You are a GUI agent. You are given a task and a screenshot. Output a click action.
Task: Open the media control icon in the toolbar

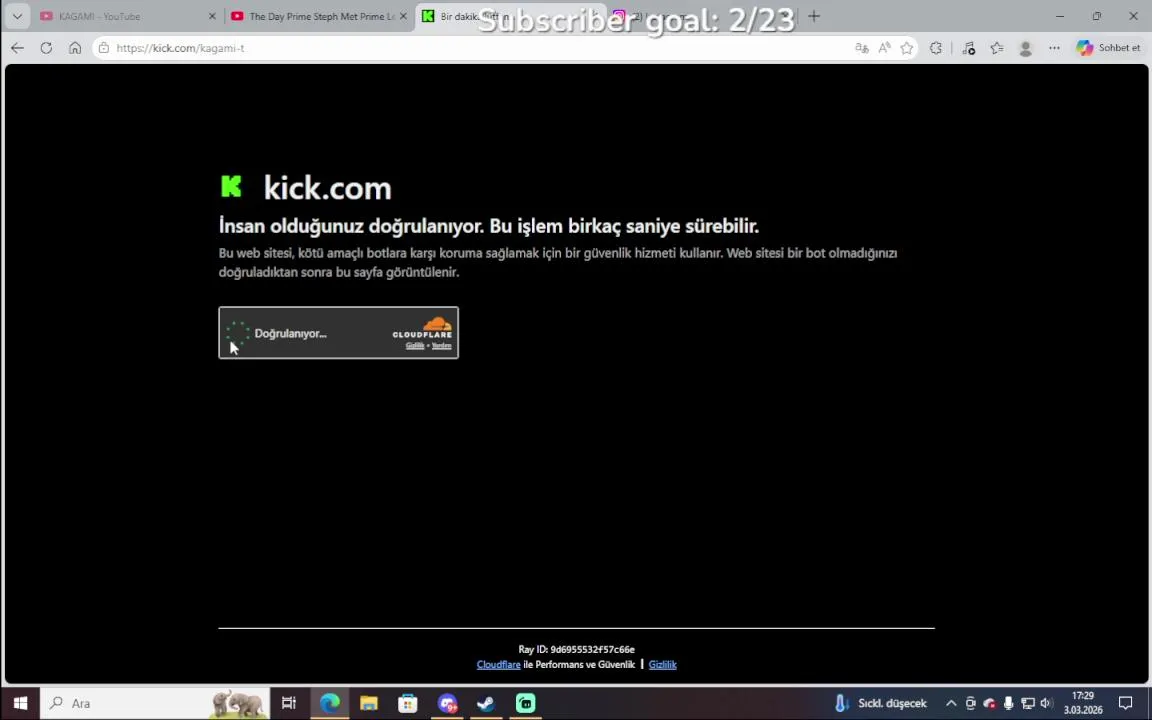pos(968,48)
